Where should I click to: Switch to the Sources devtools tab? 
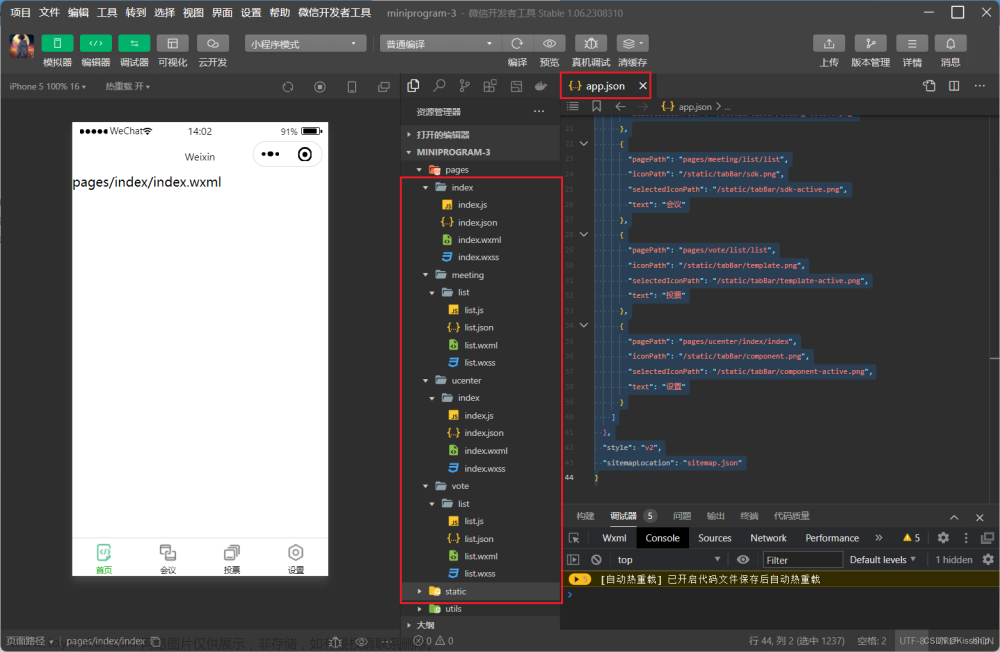click(714, 538)
